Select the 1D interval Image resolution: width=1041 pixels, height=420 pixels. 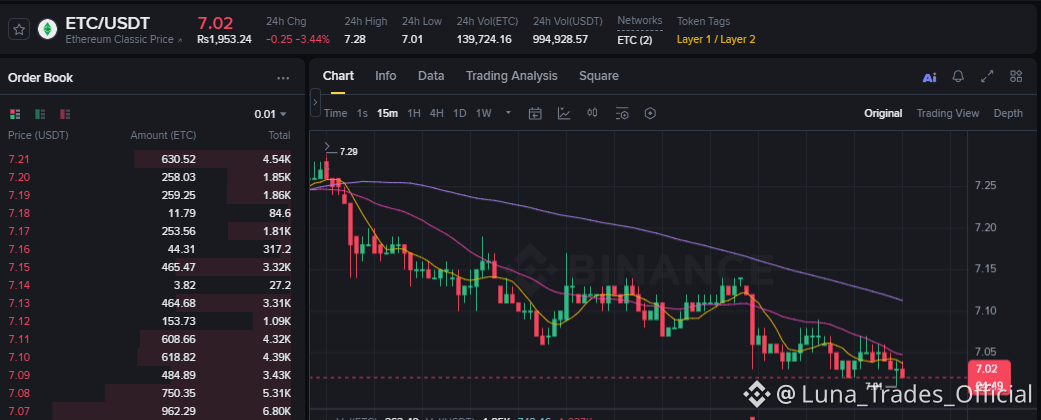point(459,113)
